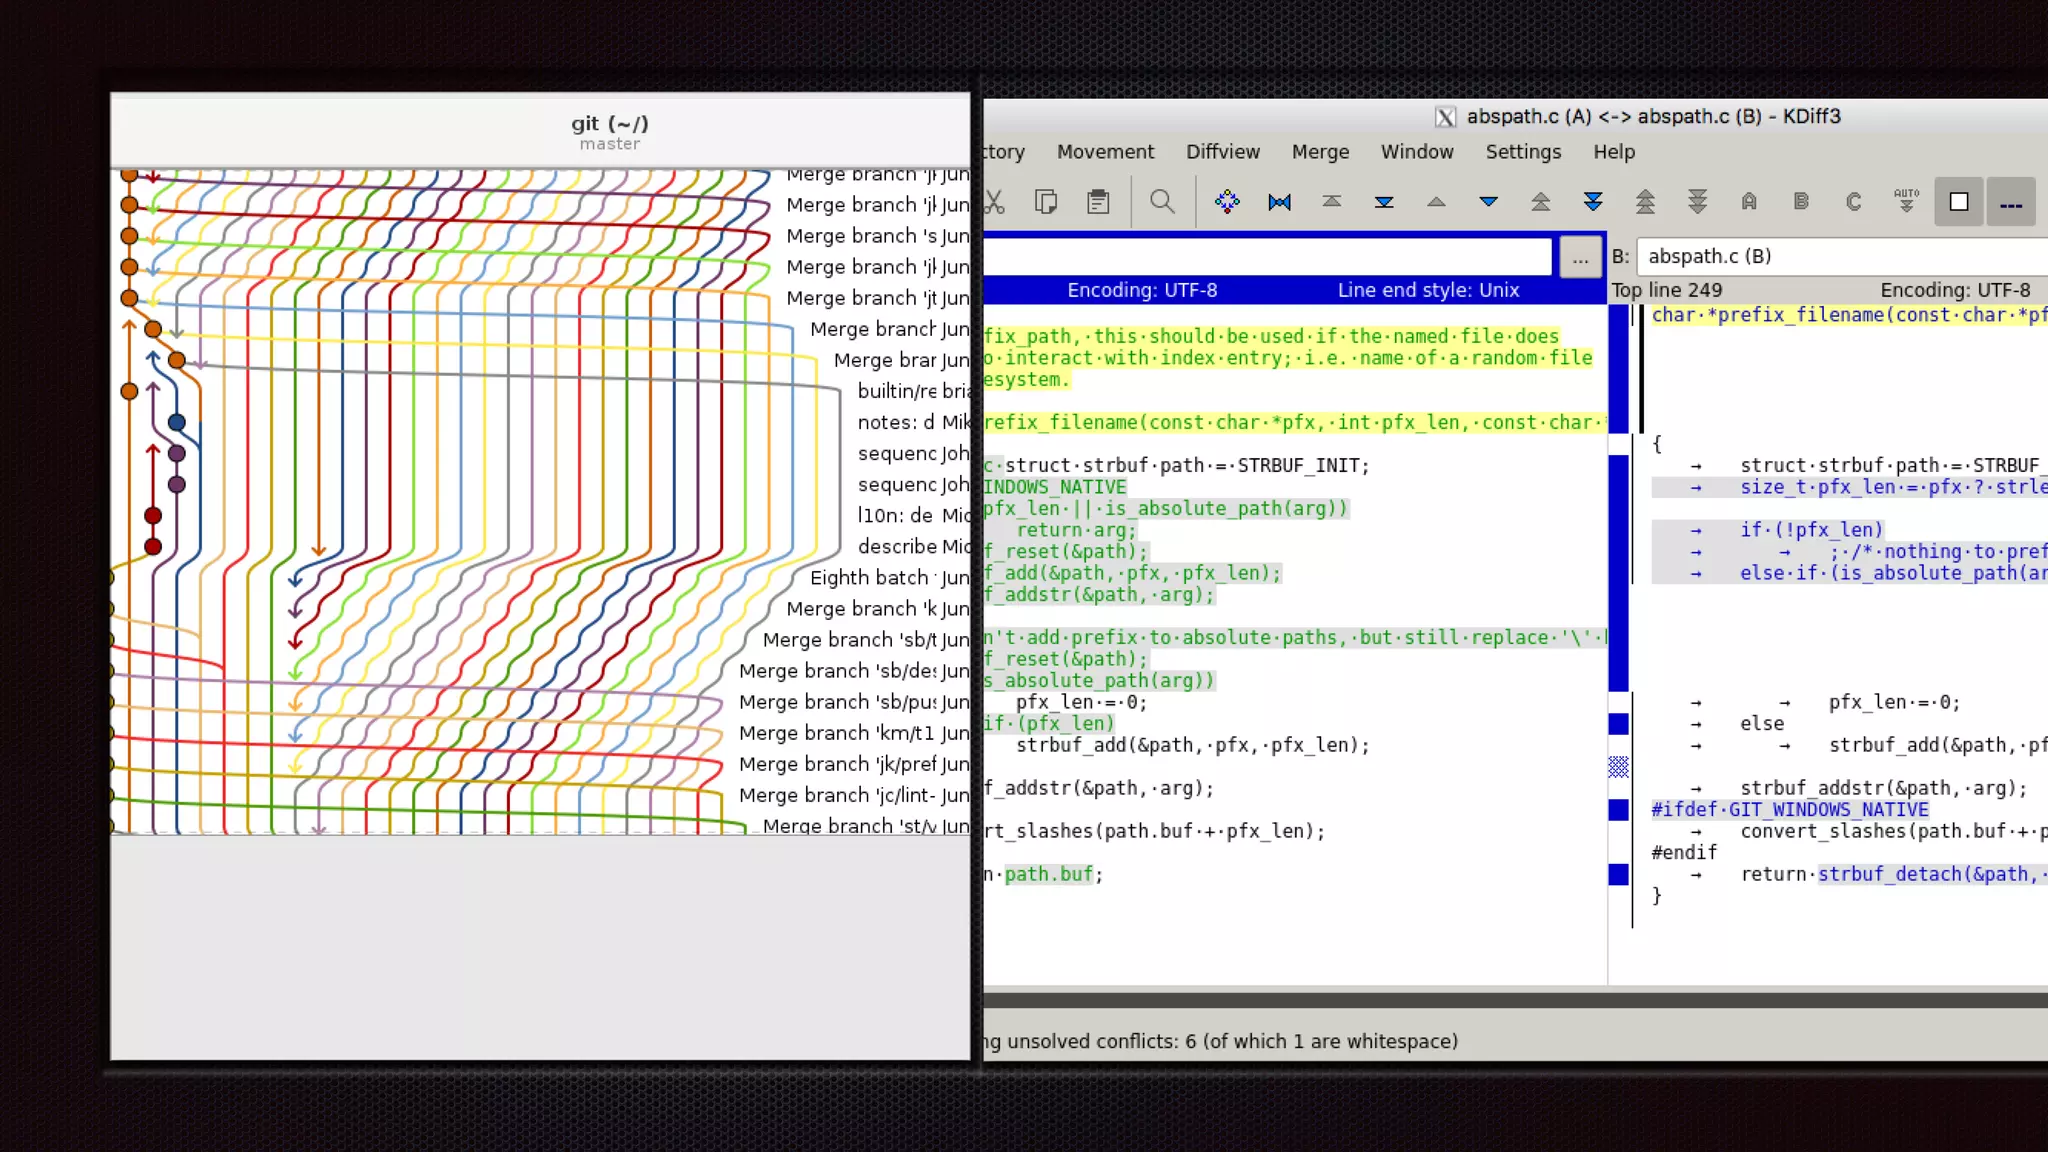
Task: Click 'return arg;' line in pane A
Action: point(1076,531)
